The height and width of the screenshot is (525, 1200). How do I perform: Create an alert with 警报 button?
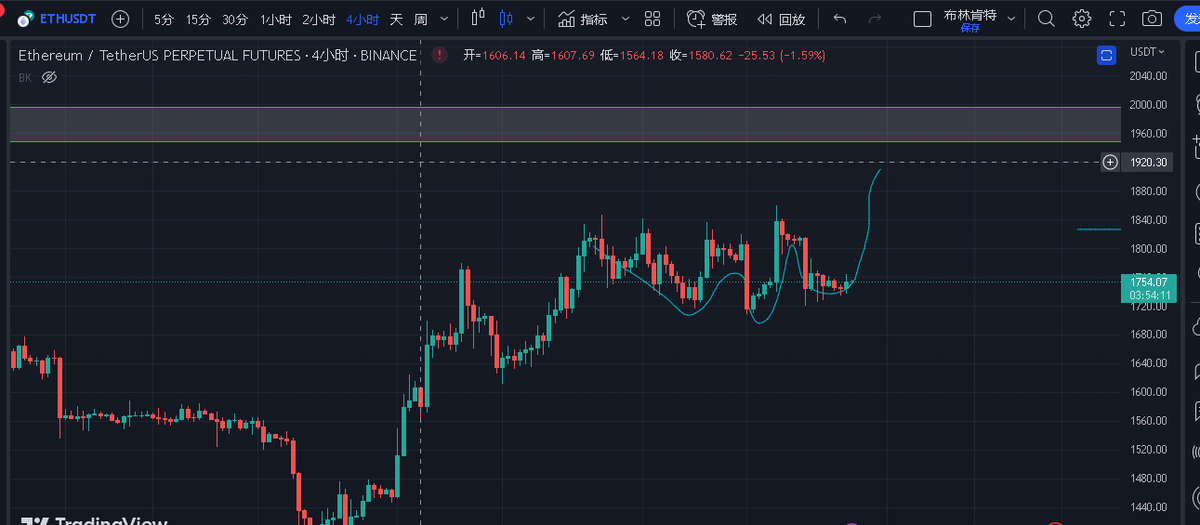[x=713, y=19]
